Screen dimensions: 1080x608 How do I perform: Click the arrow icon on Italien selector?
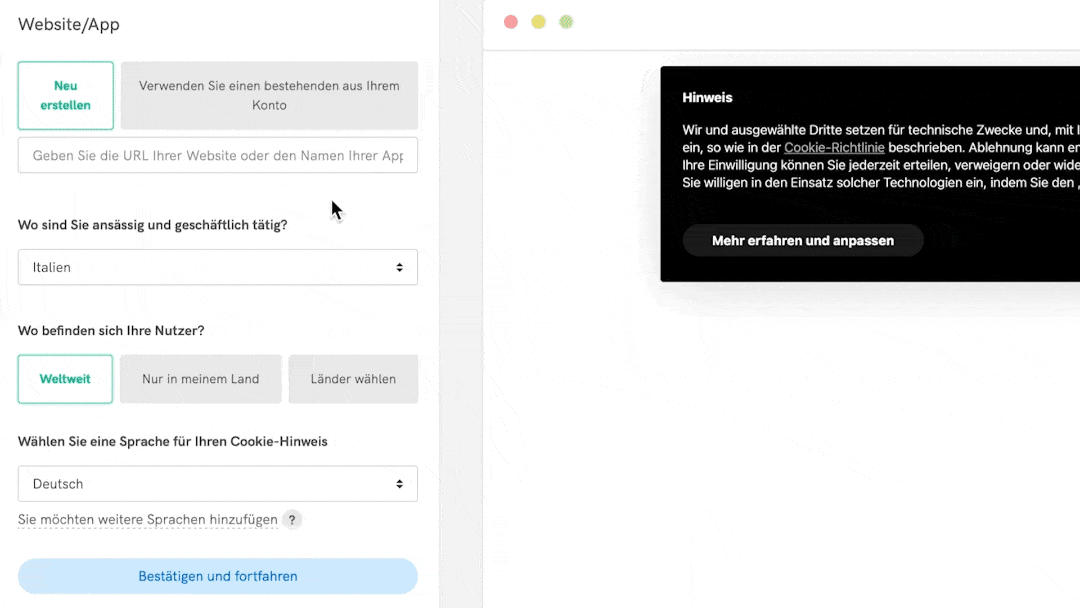[x=399, y=268]
